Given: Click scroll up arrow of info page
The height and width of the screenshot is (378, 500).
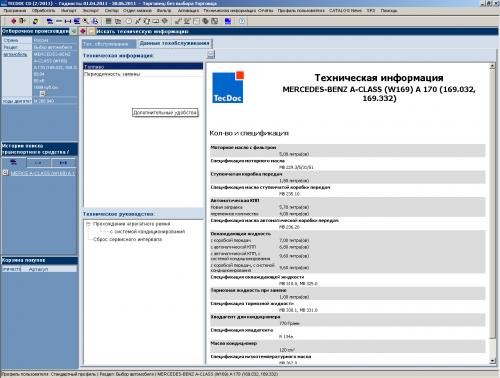Looking at the screenshot, I should click(x=492, y=66).
